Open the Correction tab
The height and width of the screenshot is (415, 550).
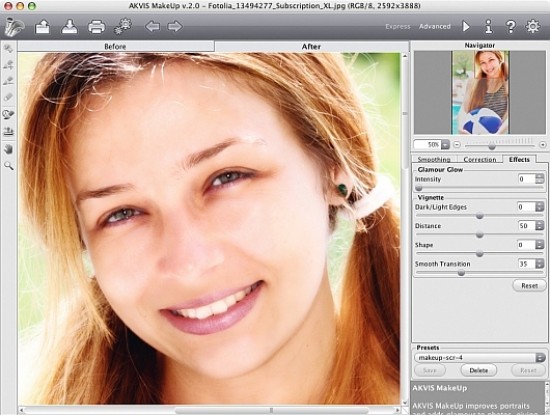click(x=479, y=159)
